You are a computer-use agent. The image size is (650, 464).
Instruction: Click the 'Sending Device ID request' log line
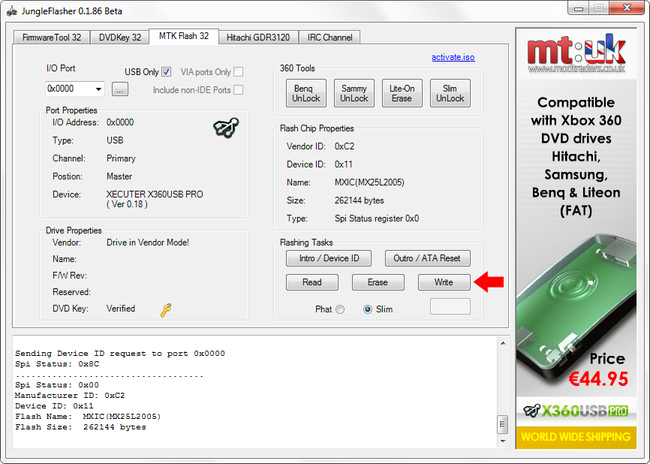tap(120, 354)
